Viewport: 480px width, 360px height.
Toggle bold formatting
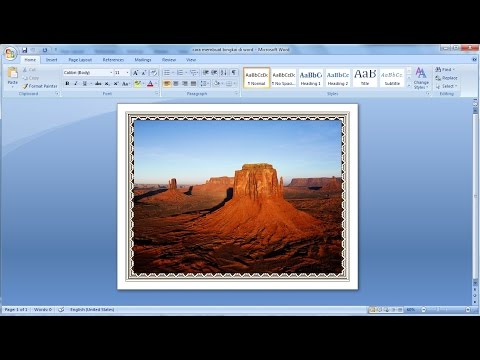coord(67,84)
